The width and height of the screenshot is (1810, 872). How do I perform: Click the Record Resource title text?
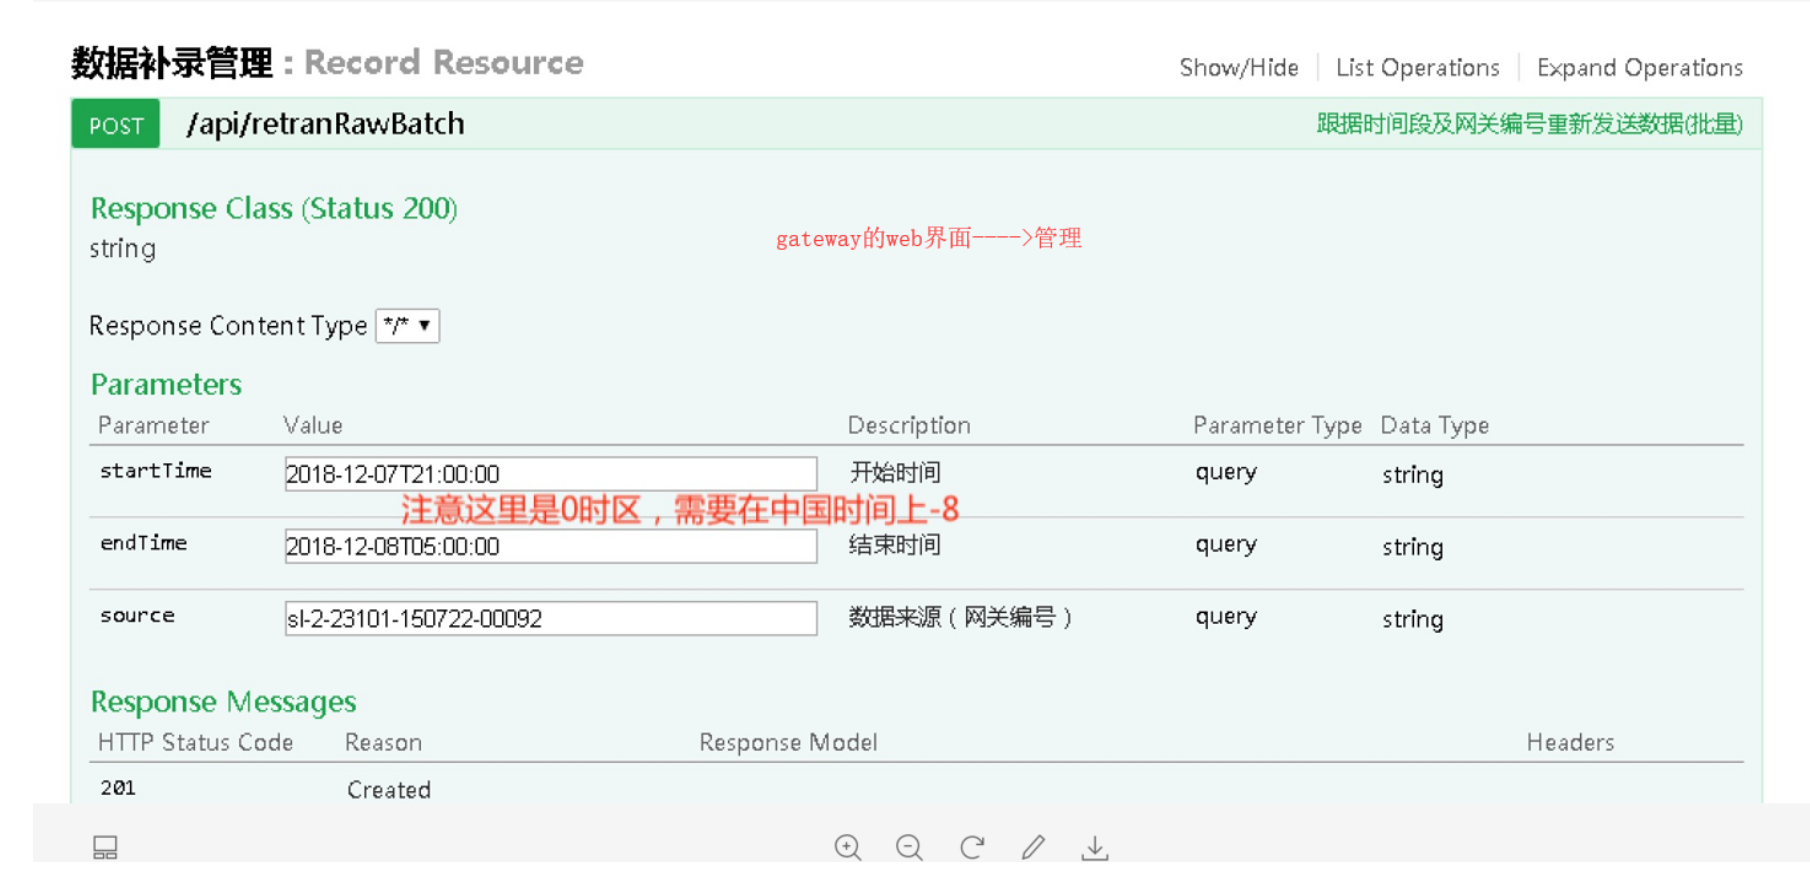(443, 63)
